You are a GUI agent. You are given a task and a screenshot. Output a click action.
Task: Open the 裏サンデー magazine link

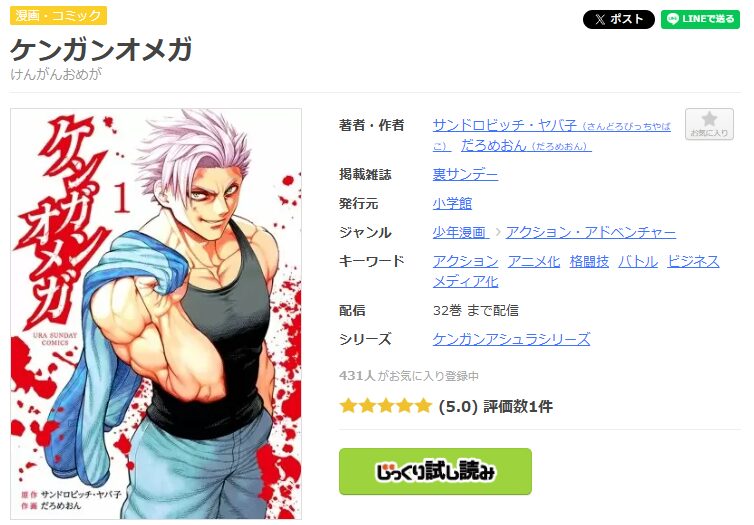point(465,174)
